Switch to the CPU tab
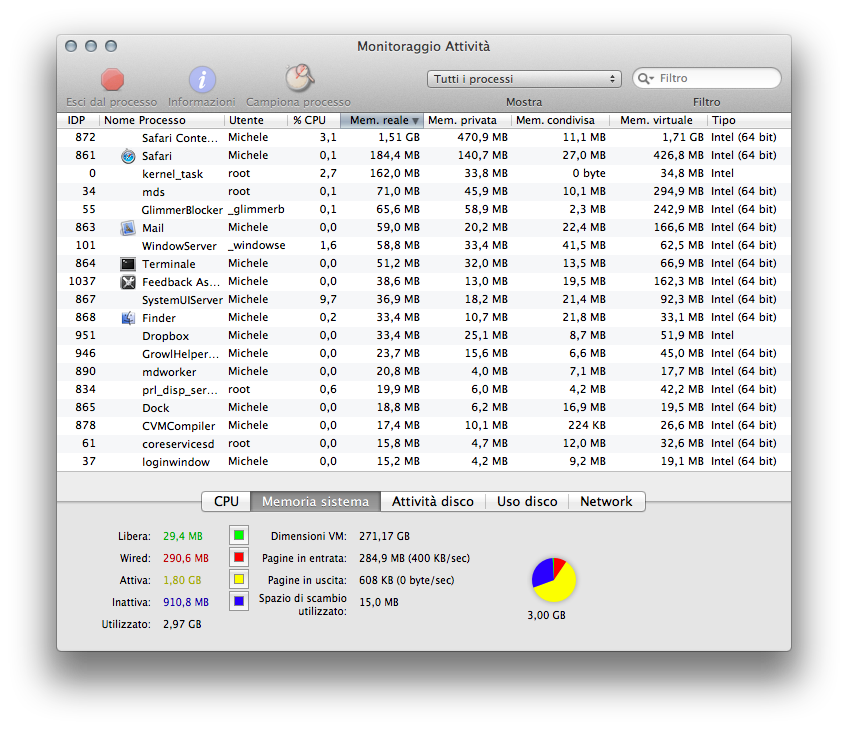Image resolution: width=848 pixels, height=730 pixels. [226, 501]
